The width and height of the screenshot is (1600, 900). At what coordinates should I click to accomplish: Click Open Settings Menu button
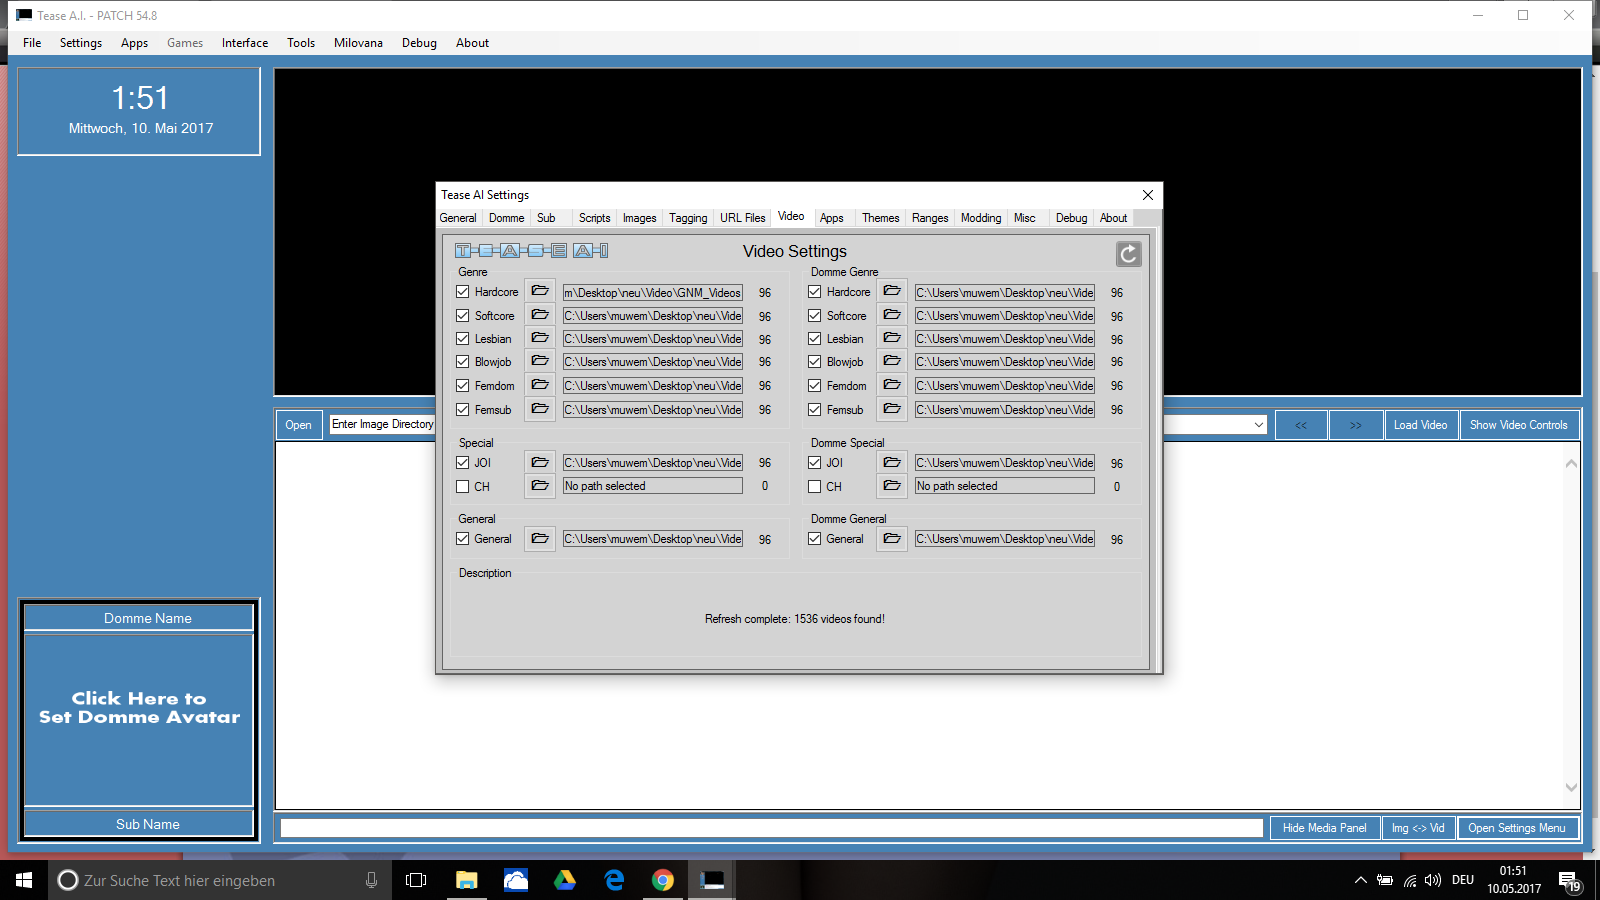(x=1517, y=828)
